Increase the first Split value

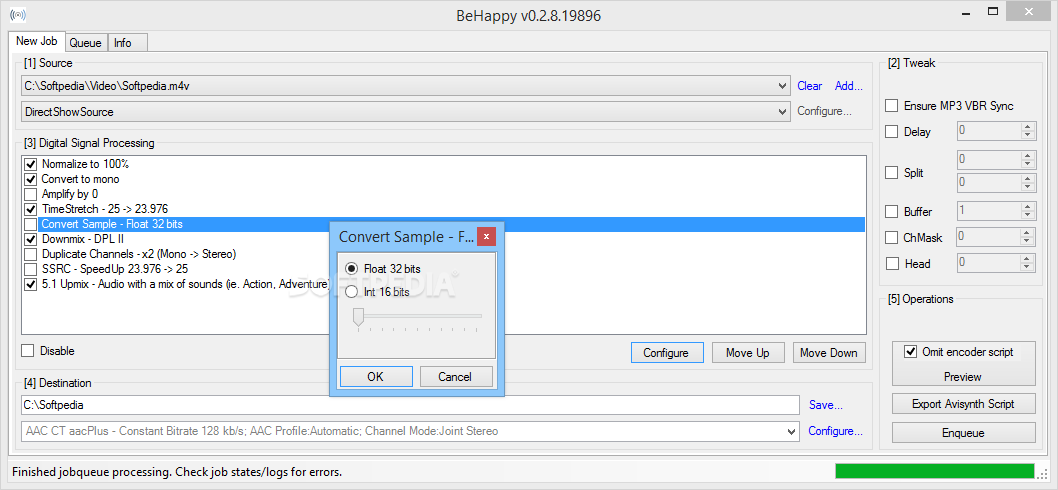coord(1028,156)
